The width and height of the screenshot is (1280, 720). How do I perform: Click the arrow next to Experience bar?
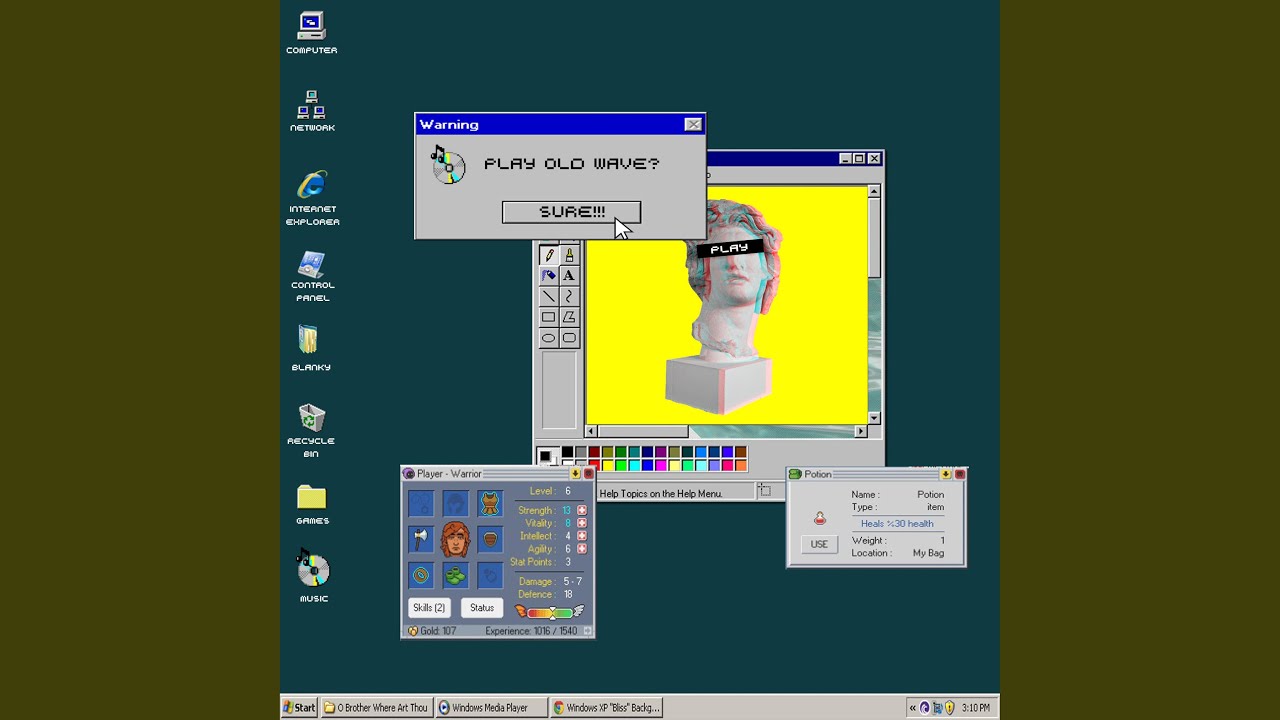point(587,631)
